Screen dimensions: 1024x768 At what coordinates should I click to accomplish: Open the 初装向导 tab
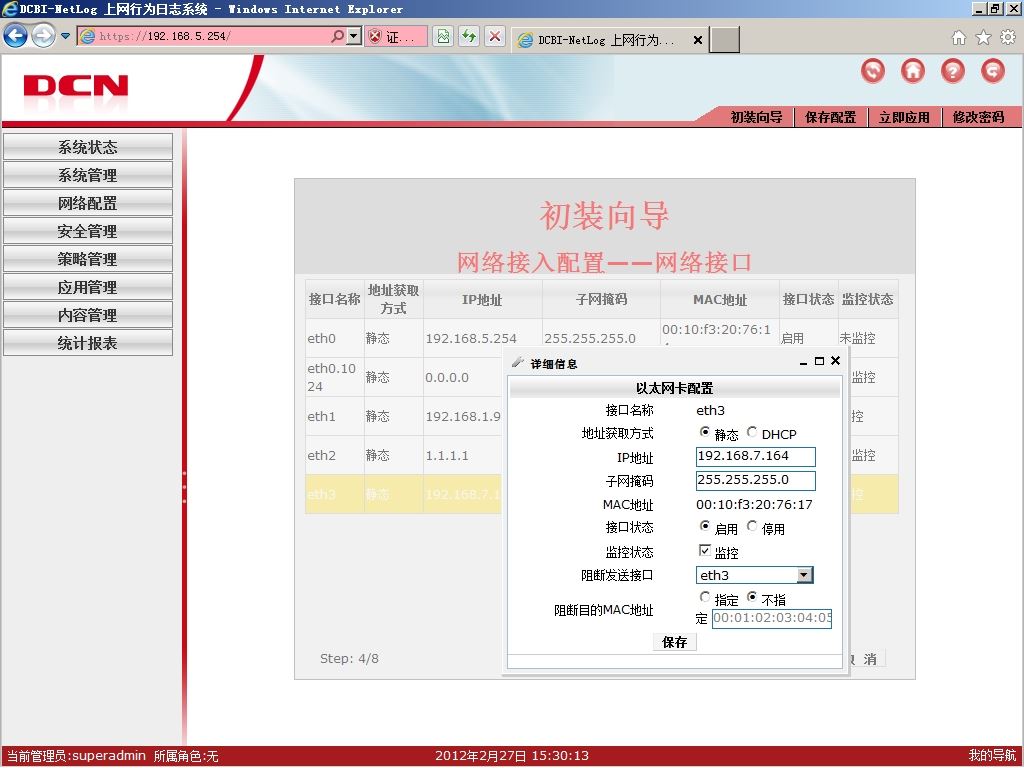[x=756, y=117]
